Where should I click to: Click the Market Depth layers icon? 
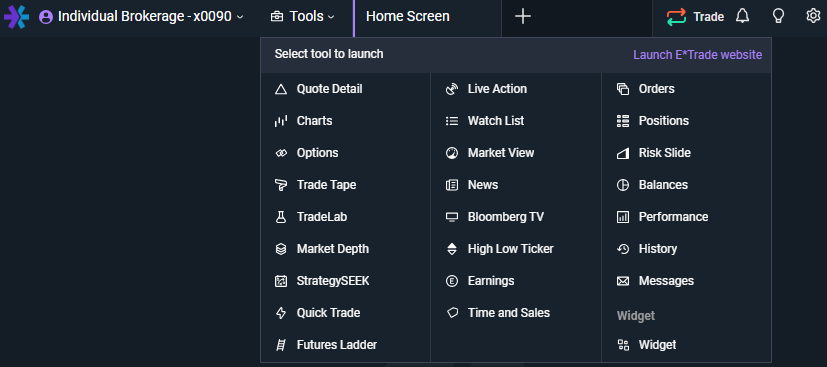click(281, 249)
